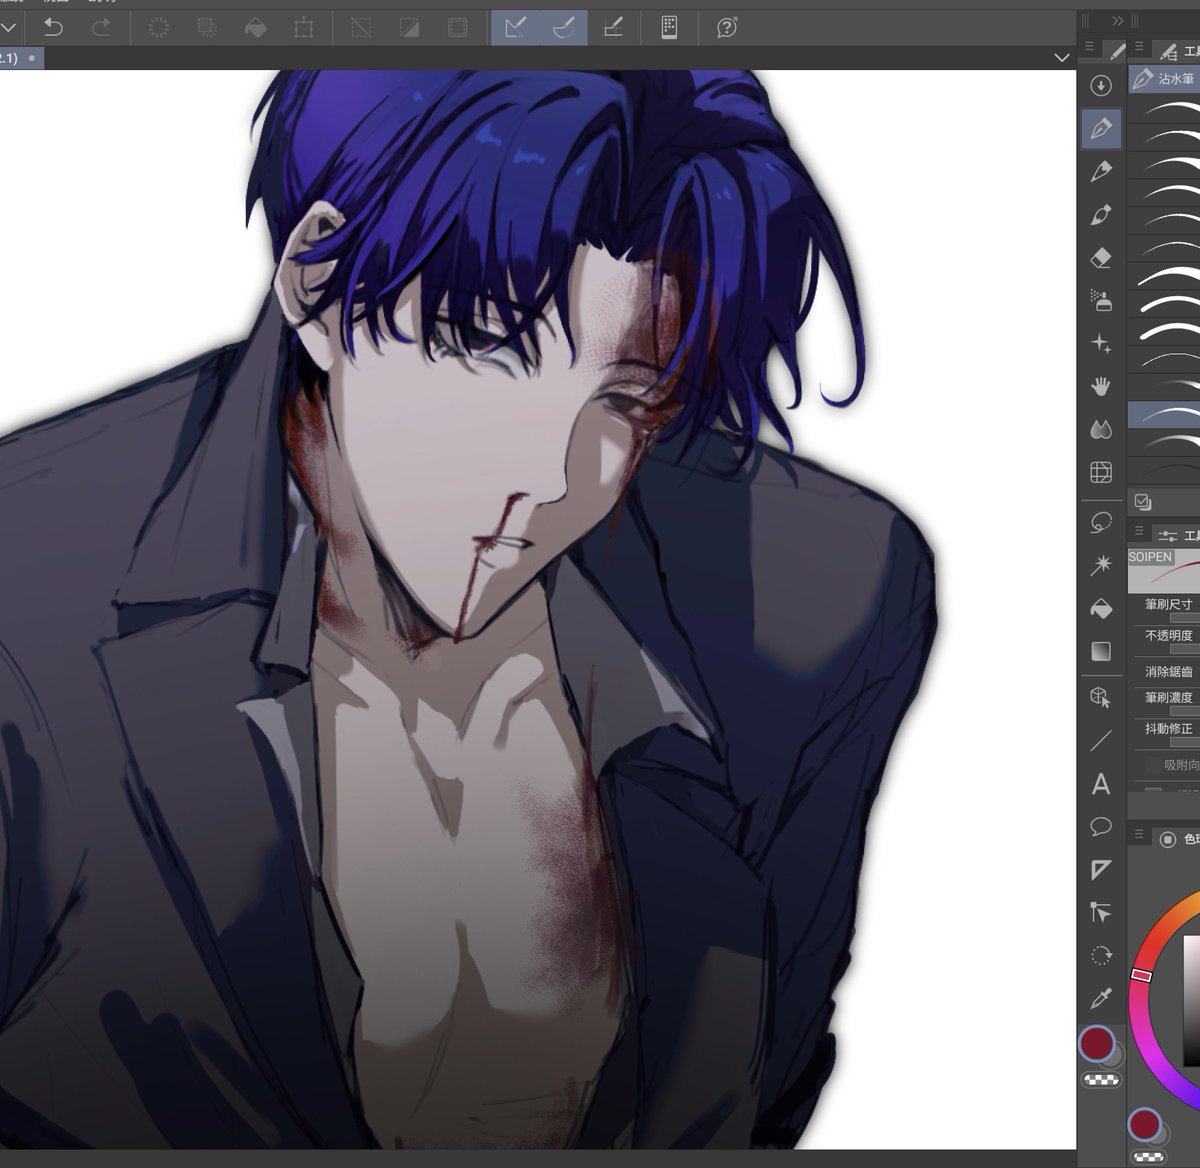Open the Tool Property panel menu icon
The height and width of the screenshot is (1168, 1200).
pyautogui.click(x=1138, y=532)
